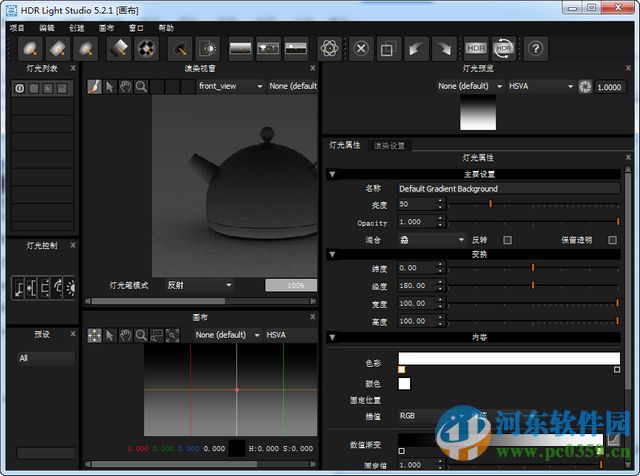The image size is (640, 476).
Task: Collapse the 变换 section
Action: 332,254
